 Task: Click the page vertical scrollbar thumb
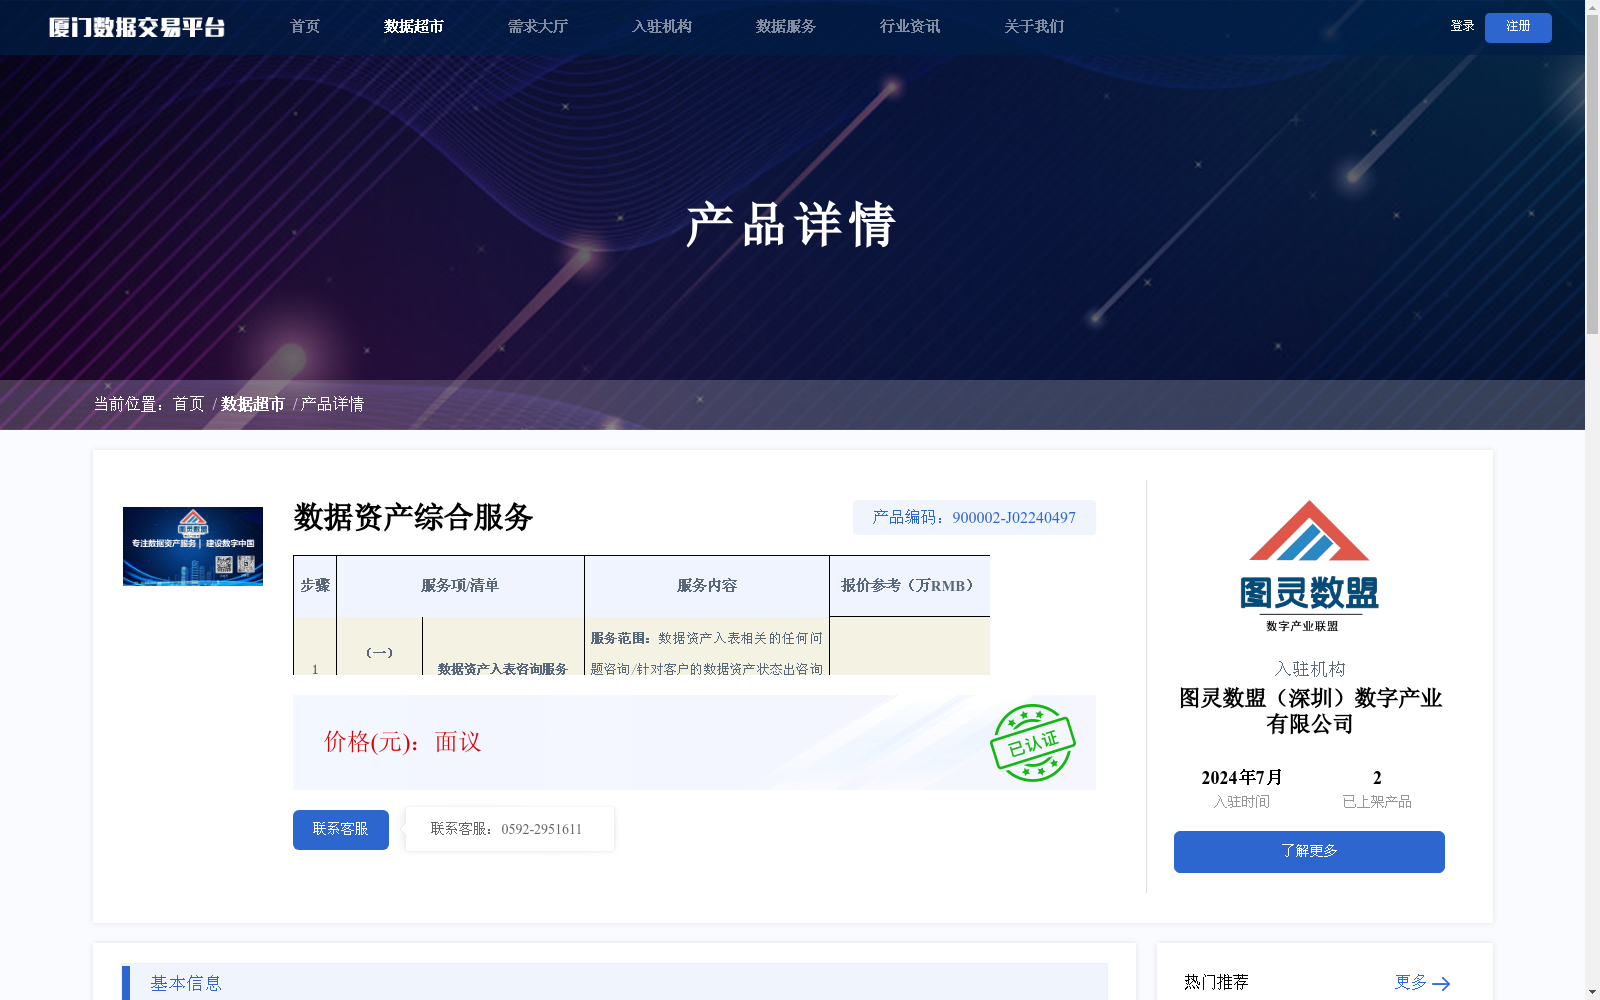tap(1592, 175)
